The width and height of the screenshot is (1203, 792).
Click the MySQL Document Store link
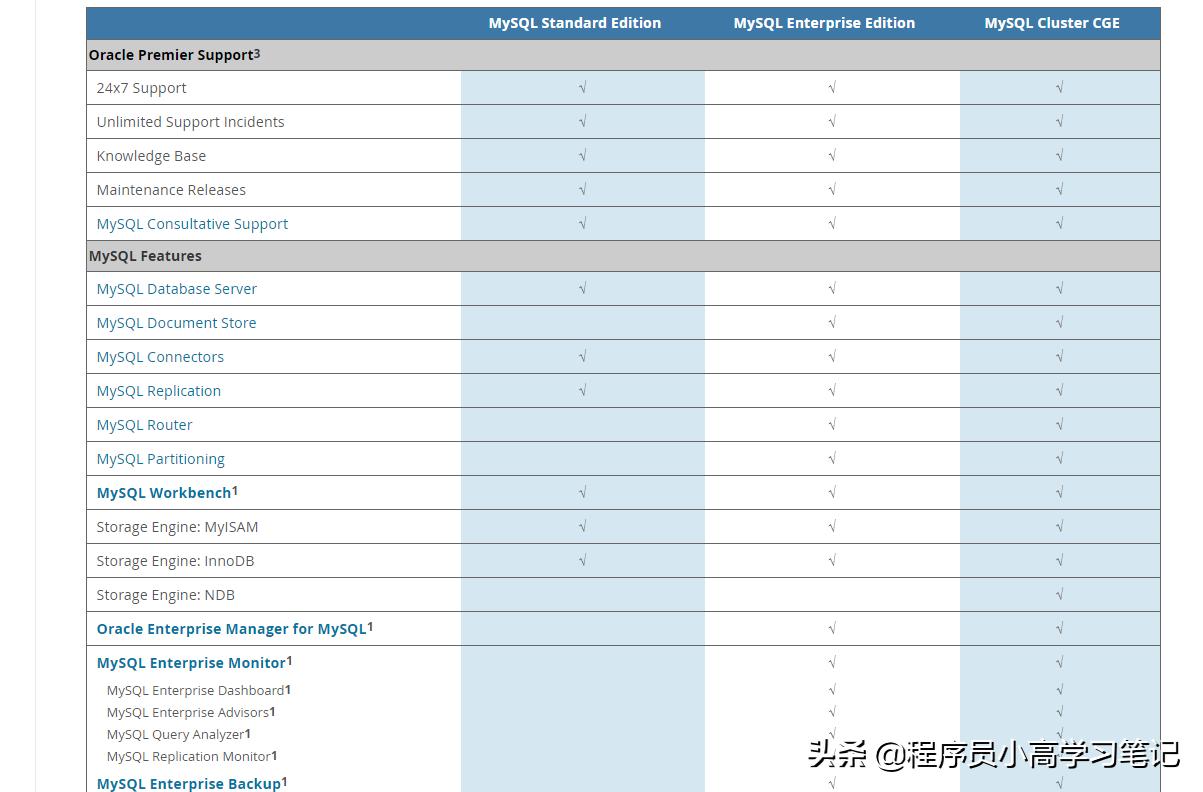click(x=176, y=323)
